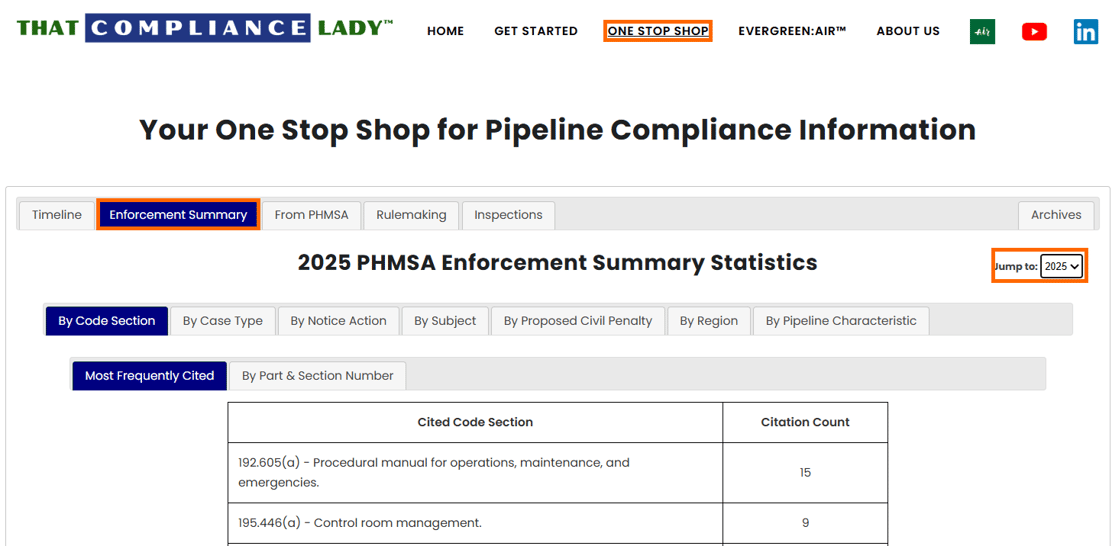Screen dimensions: 1112x546
Task: Click That Compliance Lady logo
Action: (x=205, y=28)
